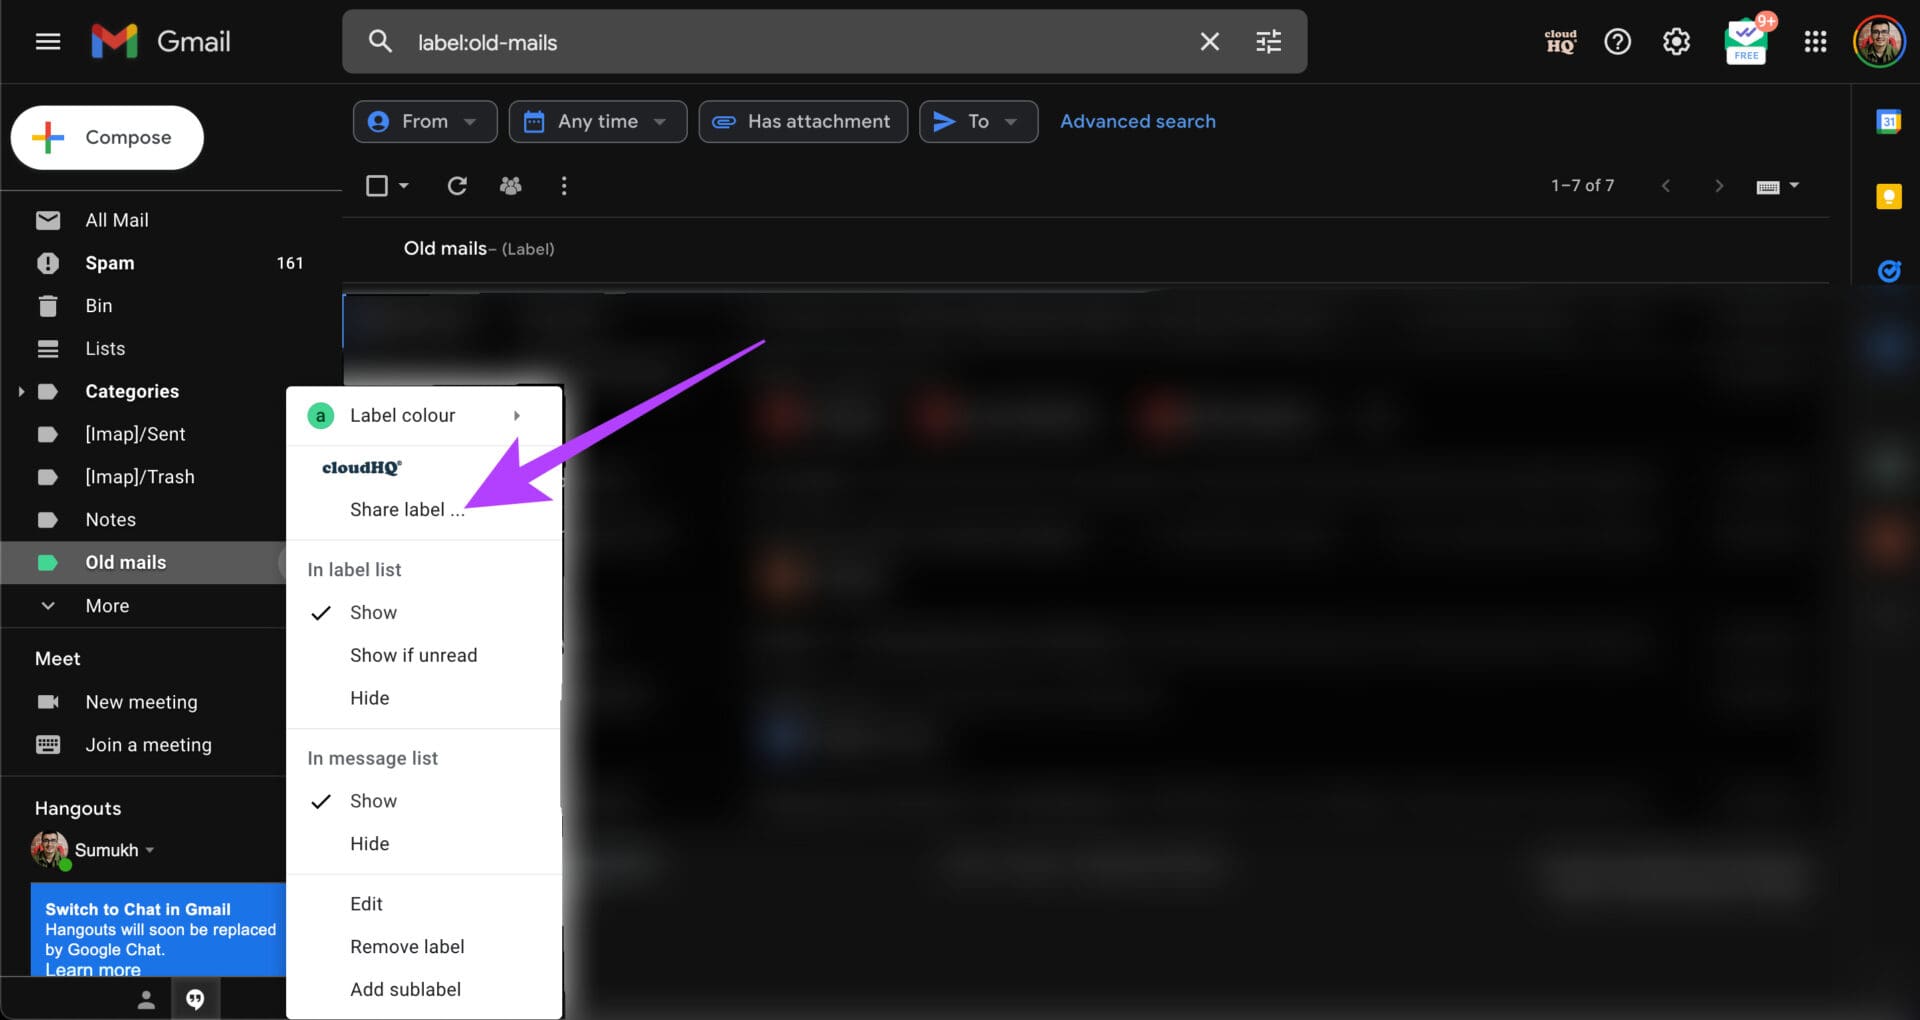1920x1020 pixels.
Task: Show search options filter icon
Action: pyautogui.click(x=1268, y=42)
